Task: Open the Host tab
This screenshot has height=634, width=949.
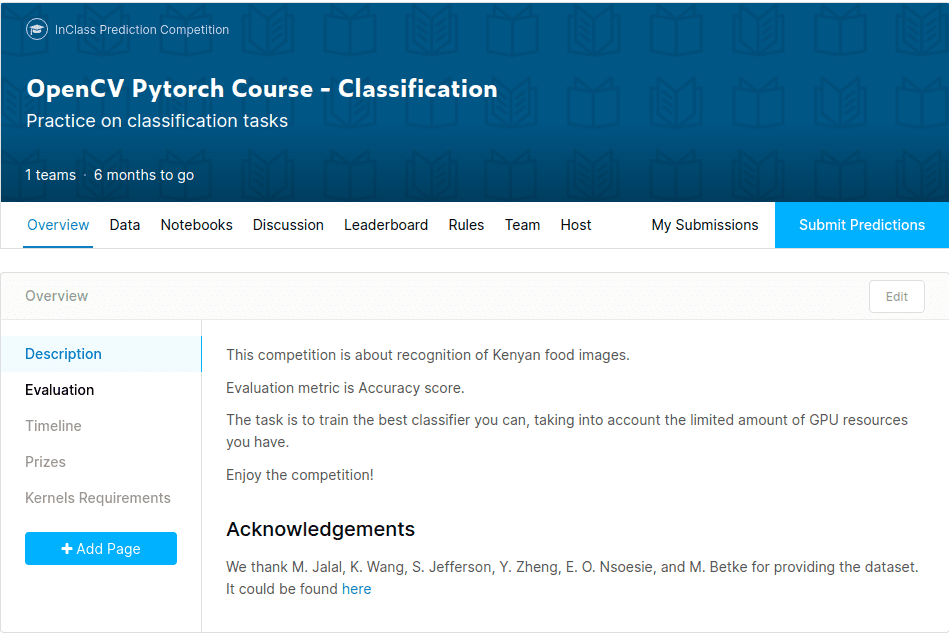Action: click(x=576, y=225)
